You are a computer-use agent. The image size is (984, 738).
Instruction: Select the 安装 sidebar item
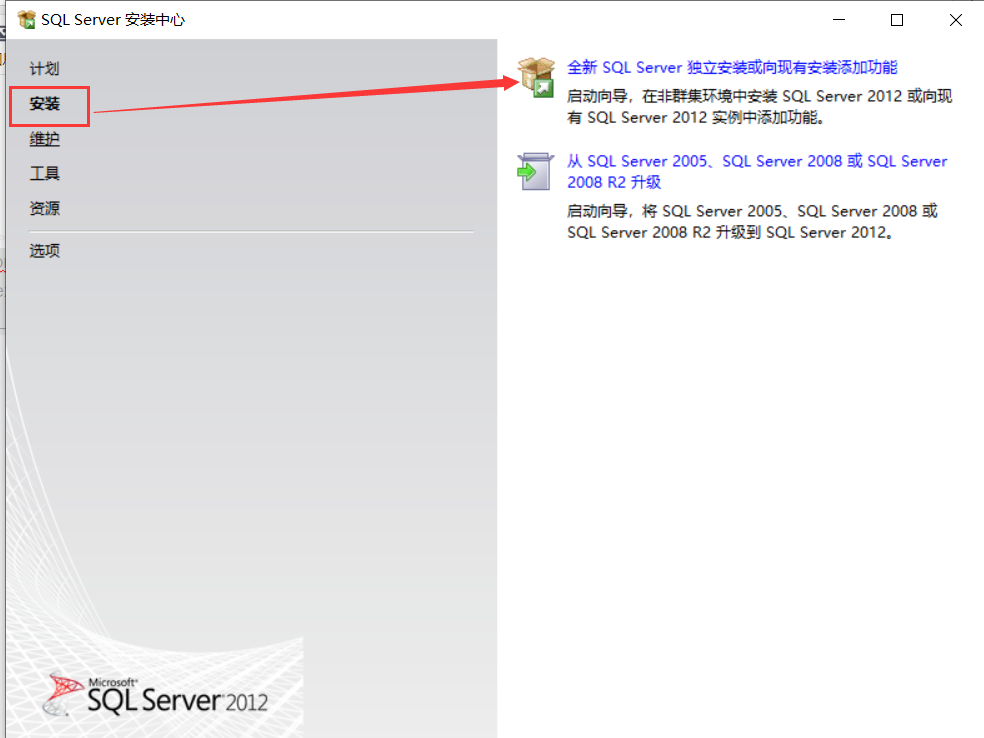click(45, 104)
